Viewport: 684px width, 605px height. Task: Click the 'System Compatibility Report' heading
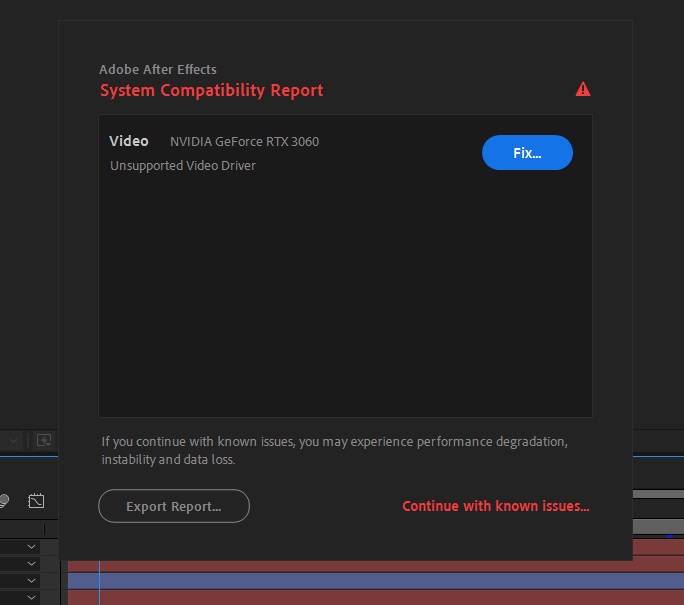pyautogui.click(x=212, y=91)
